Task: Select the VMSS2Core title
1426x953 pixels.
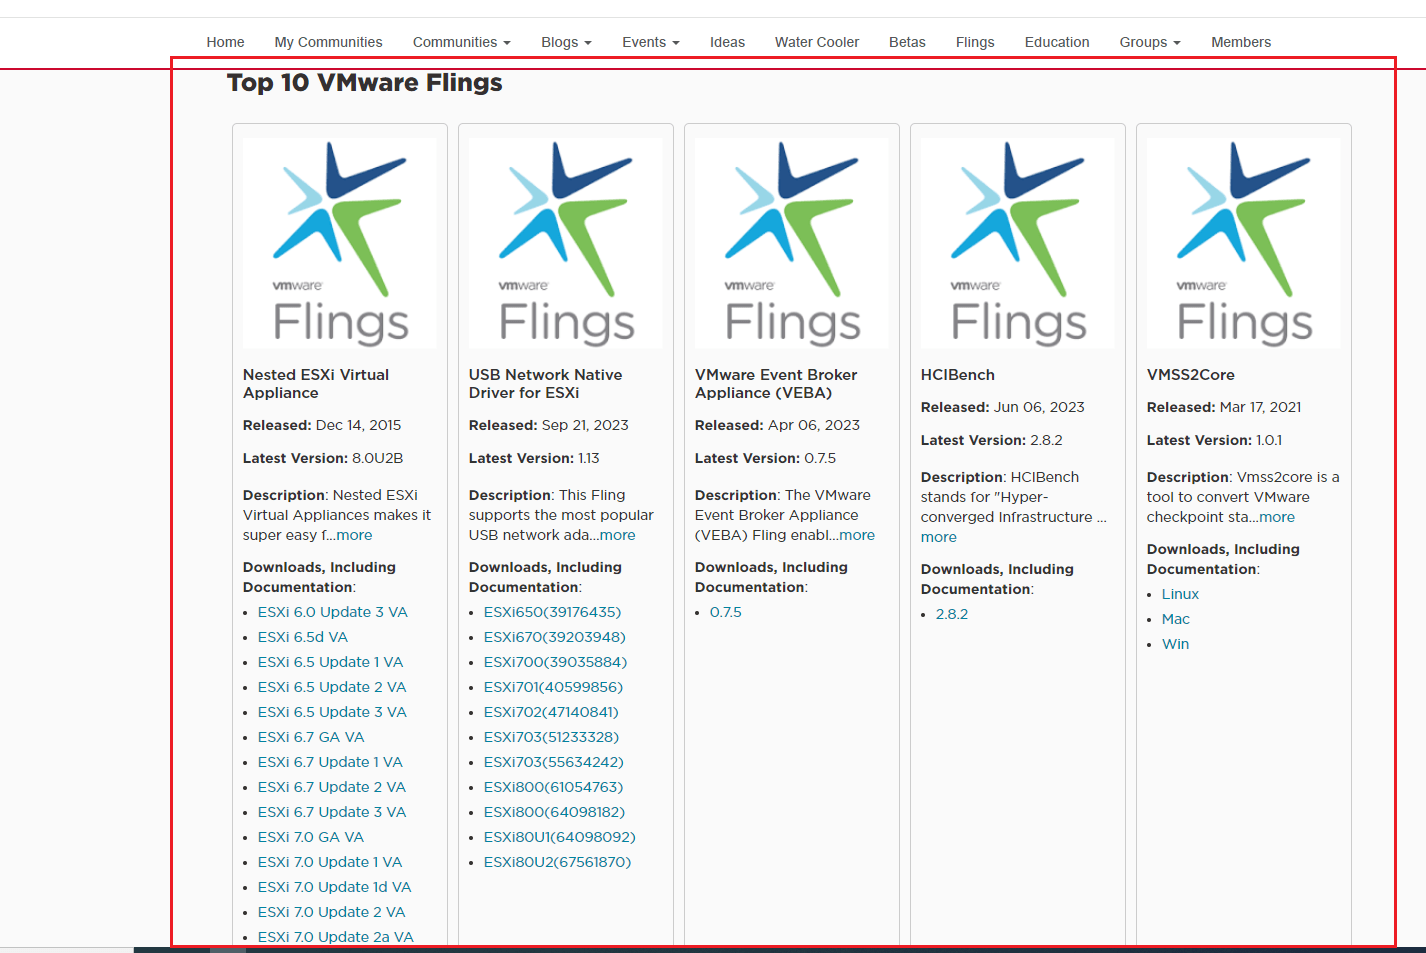Action: point(1191,375)
